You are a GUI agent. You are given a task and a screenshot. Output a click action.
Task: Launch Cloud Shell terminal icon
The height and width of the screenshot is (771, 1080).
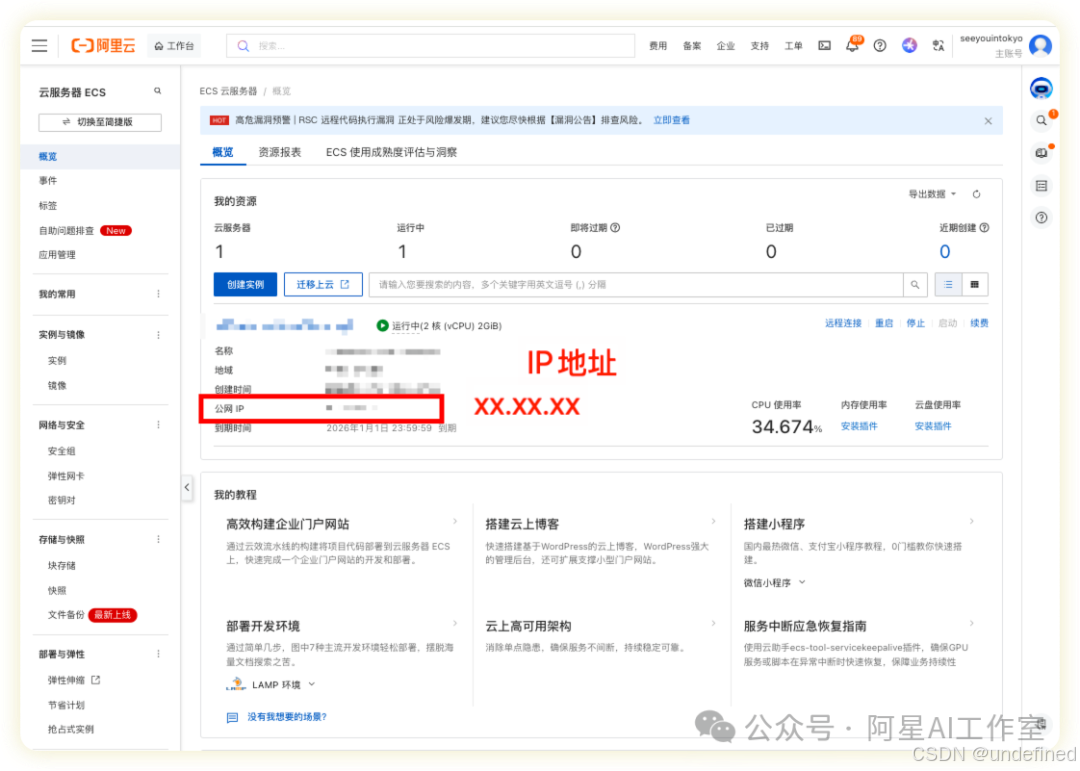point(824,46)
